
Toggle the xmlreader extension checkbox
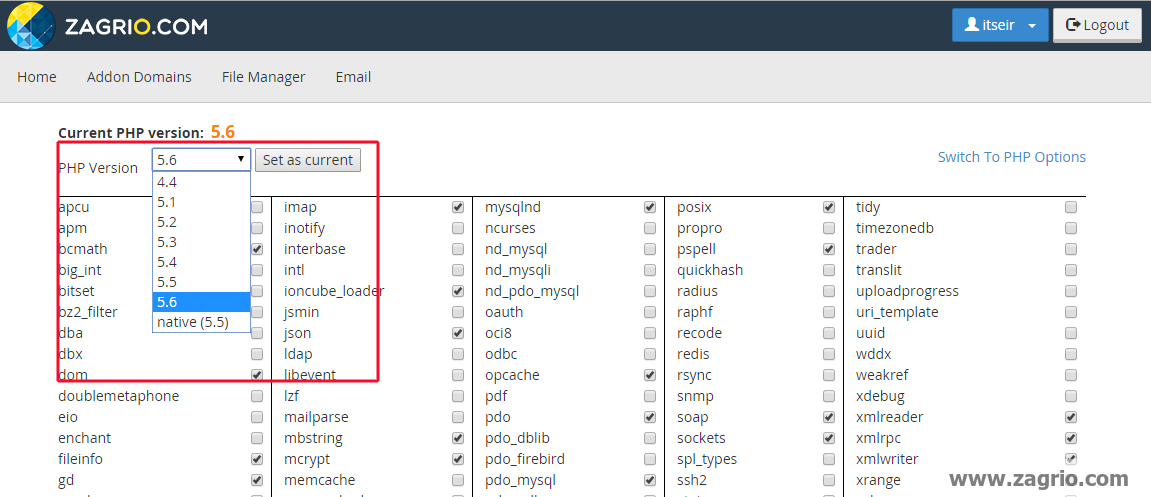click(x=1071, y=417)
